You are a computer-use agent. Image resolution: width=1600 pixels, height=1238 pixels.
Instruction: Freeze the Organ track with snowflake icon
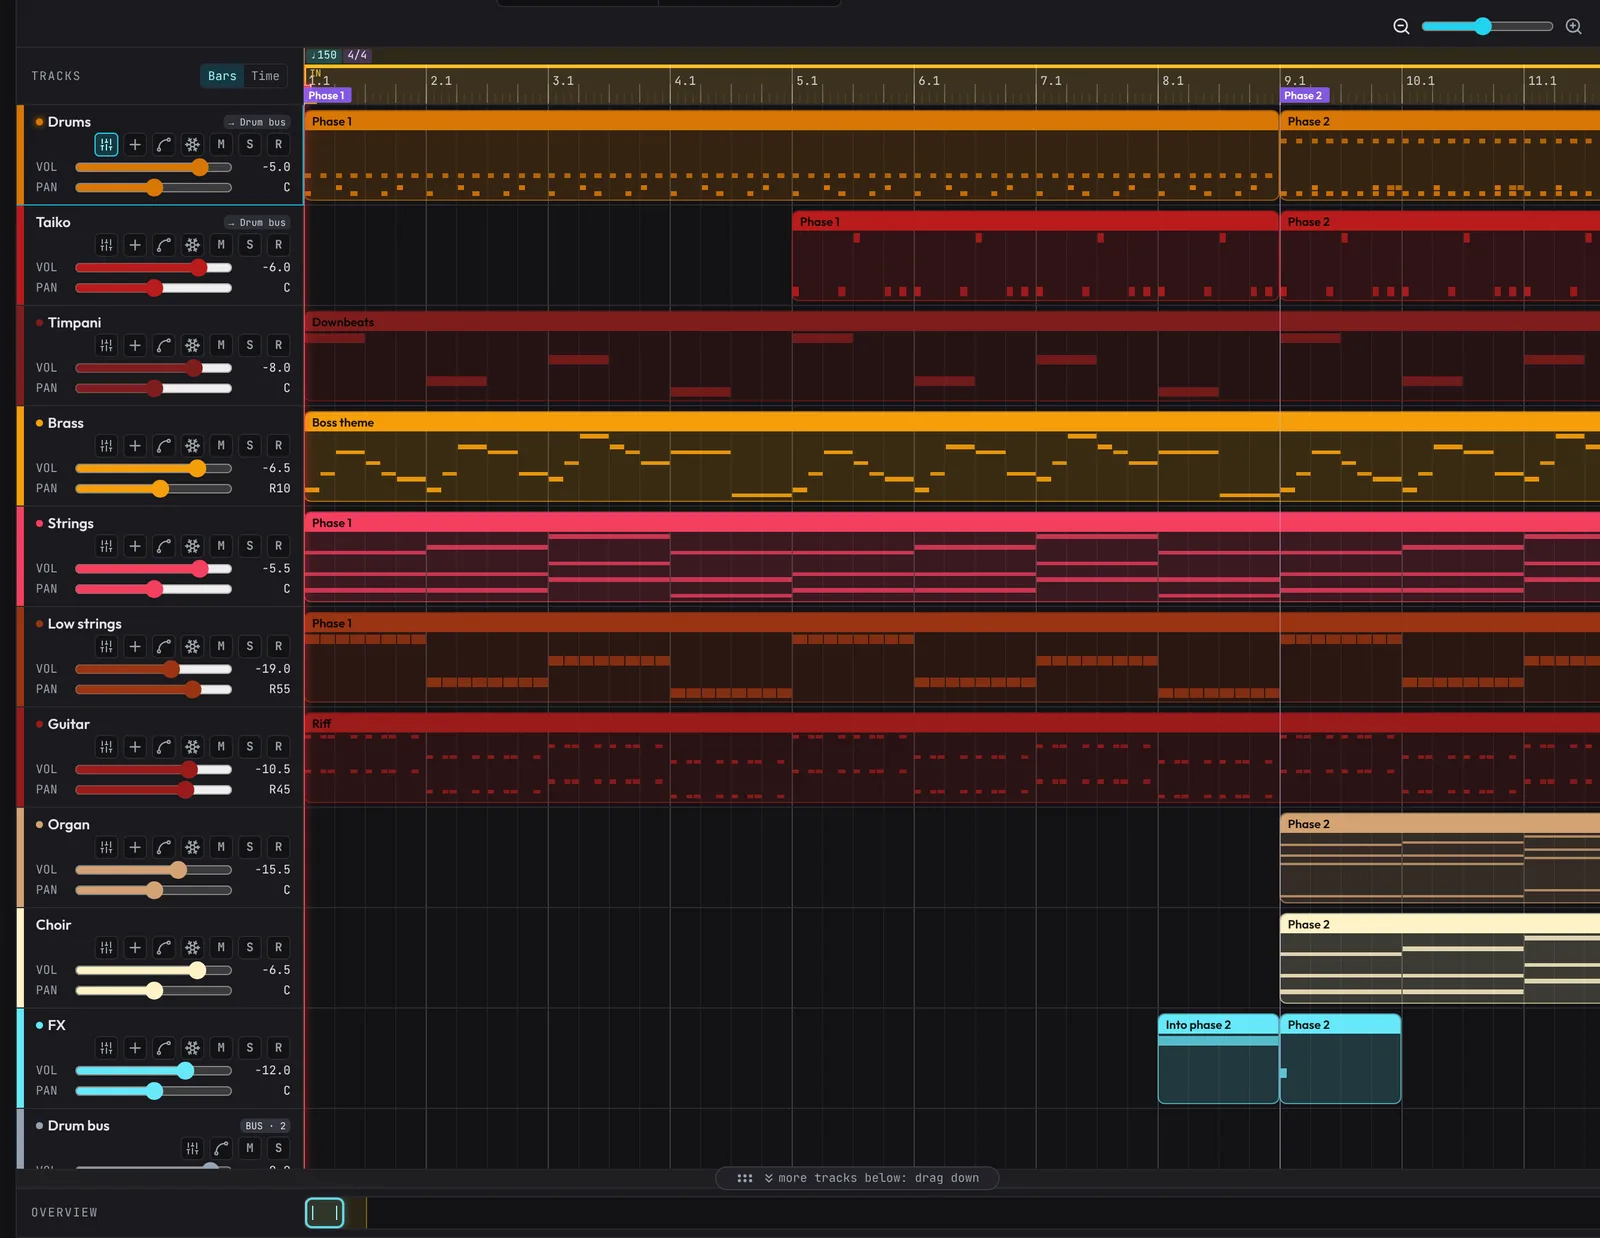click(192, 847)
